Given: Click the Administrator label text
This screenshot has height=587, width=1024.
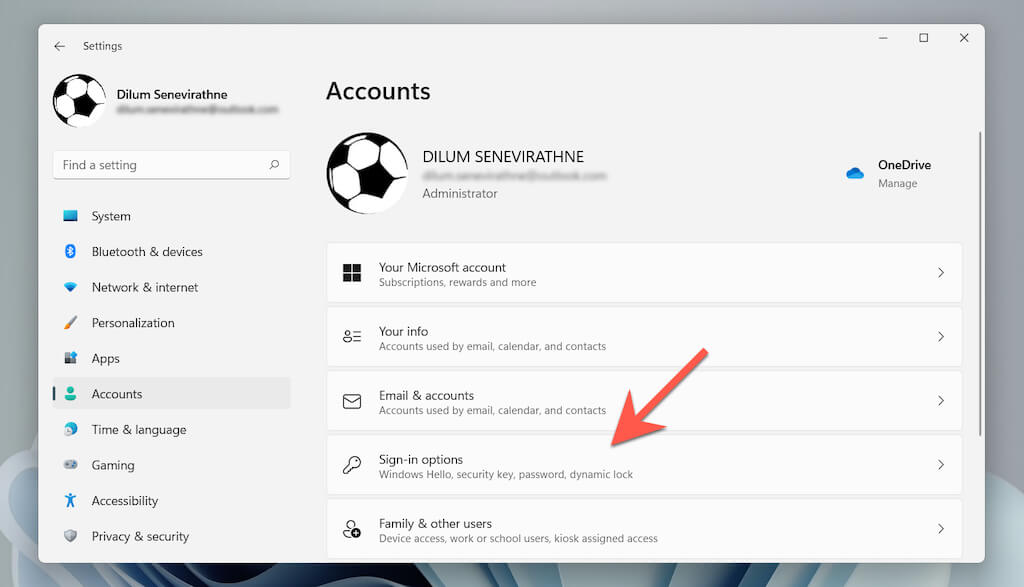Looking at the screenshot, I should tap(460, 193).
